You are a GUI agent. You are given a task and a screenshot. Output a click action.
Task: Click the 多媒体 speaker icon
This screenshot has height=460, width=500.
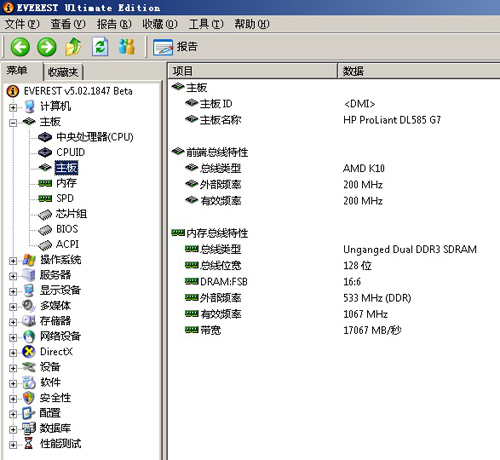point(29,306)
